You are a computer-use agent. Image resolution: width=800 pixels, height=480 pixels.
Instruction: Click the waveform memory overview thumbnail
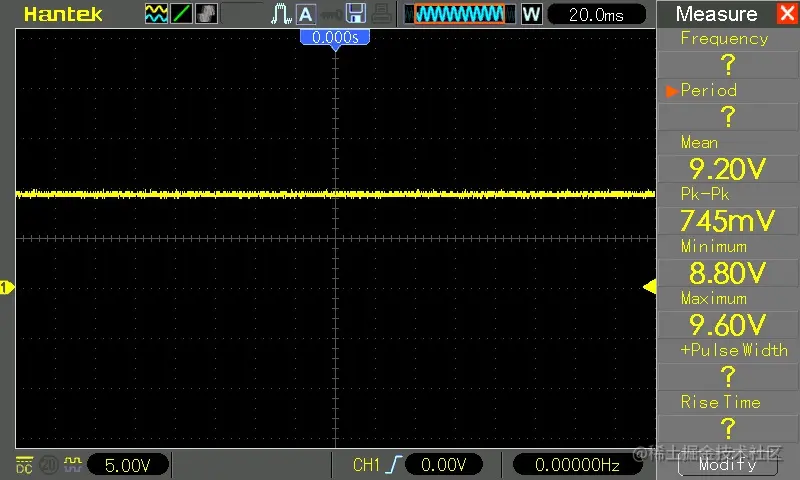460,14
